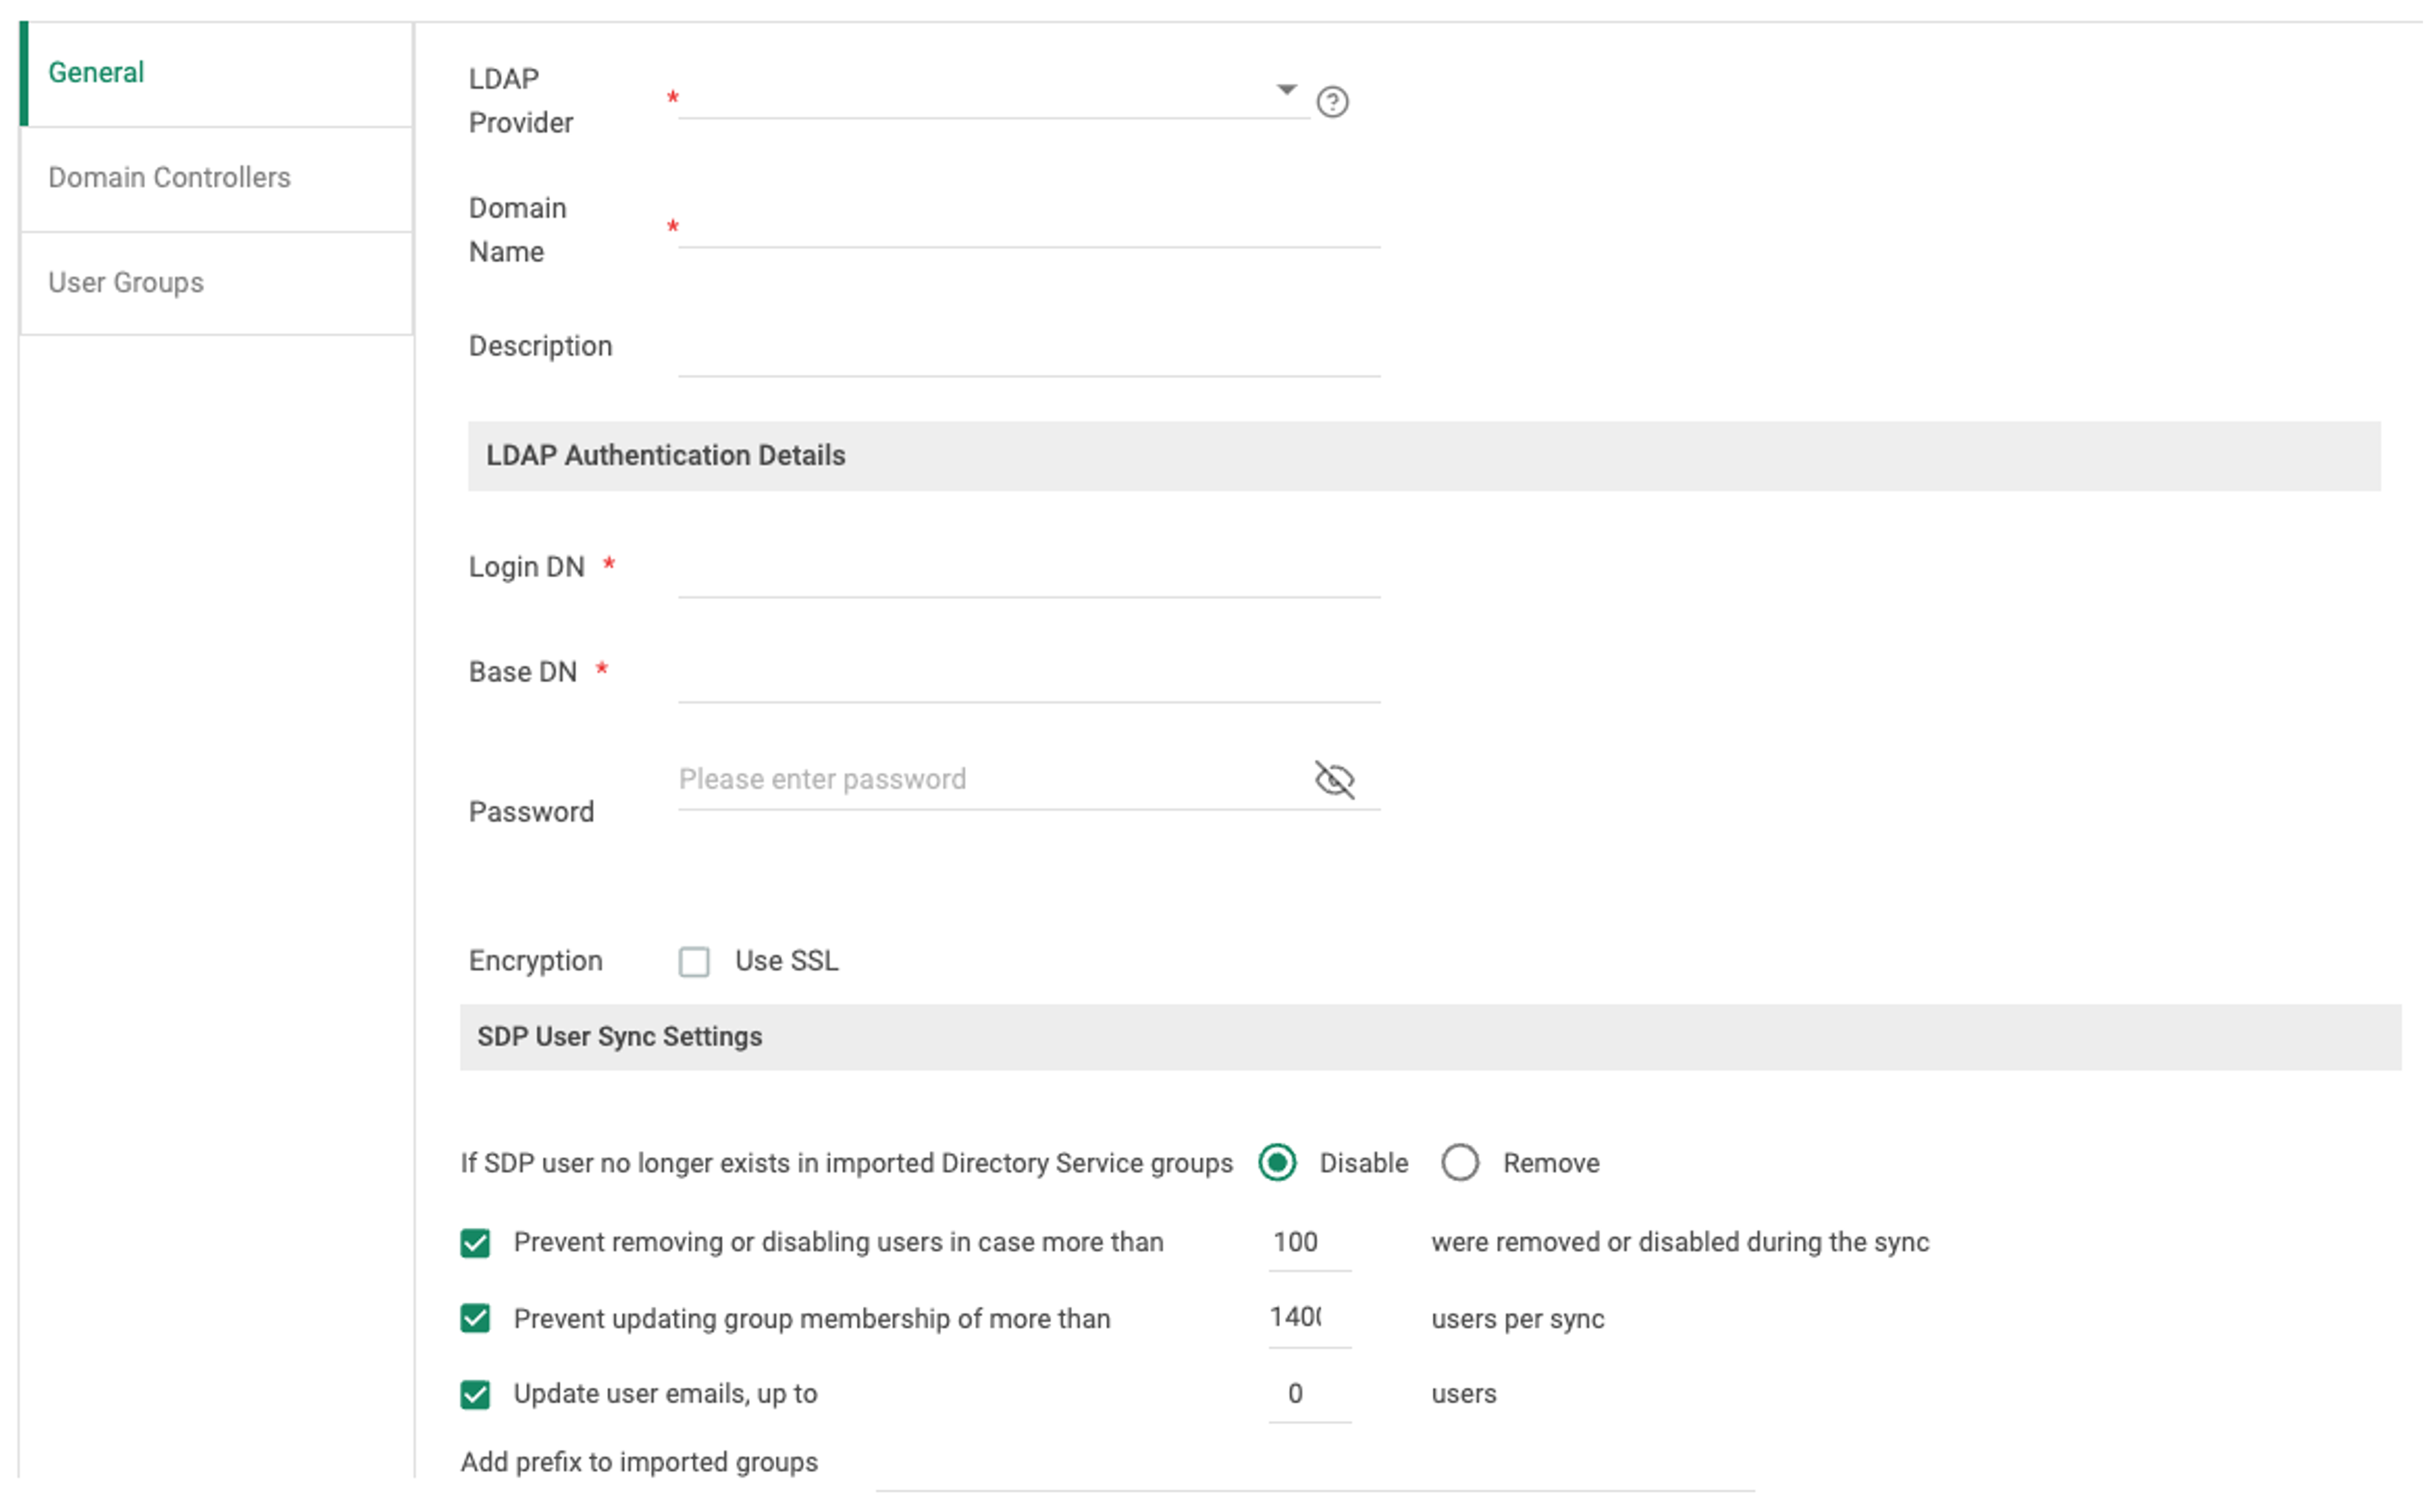This screenshot has width=2424, height=1512.
Task: Uncheck Prevent removing or disabling users
Action: click(475, 1243)
